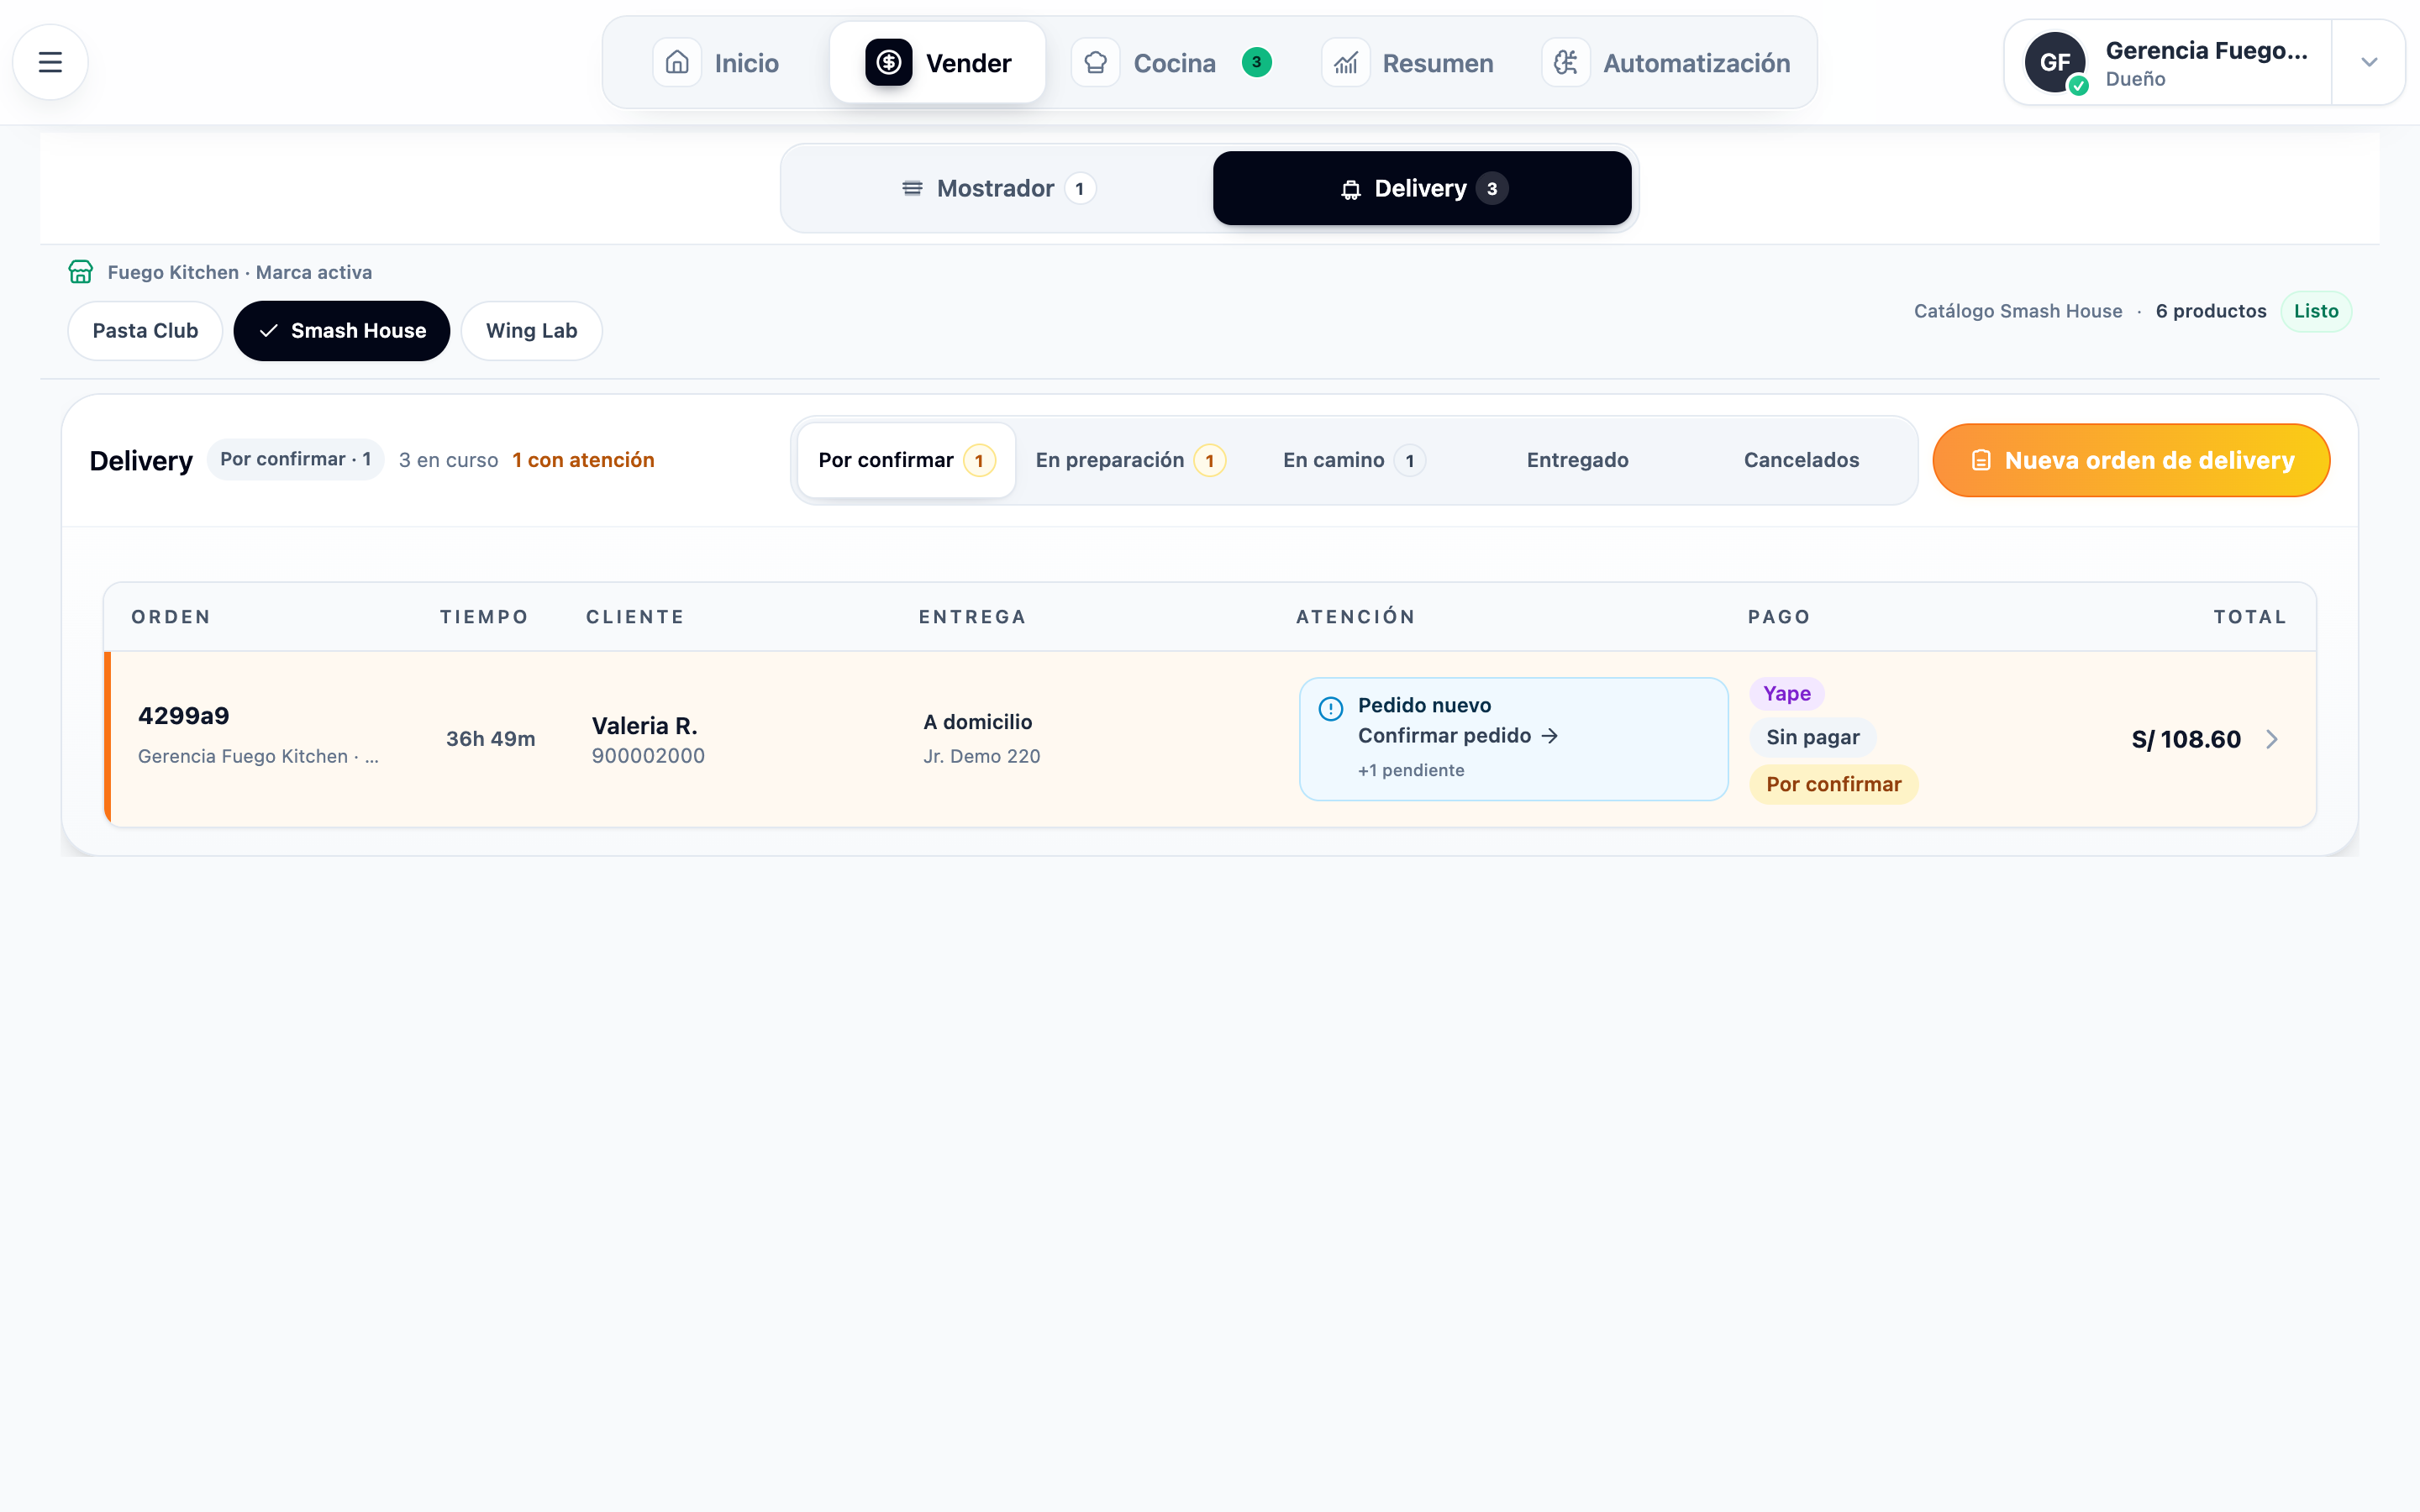Image resolution: width=2420 pixels, height=1512 pixels.
Task: Open order 4299a9 row chevron
Action: pos(2272,739)
